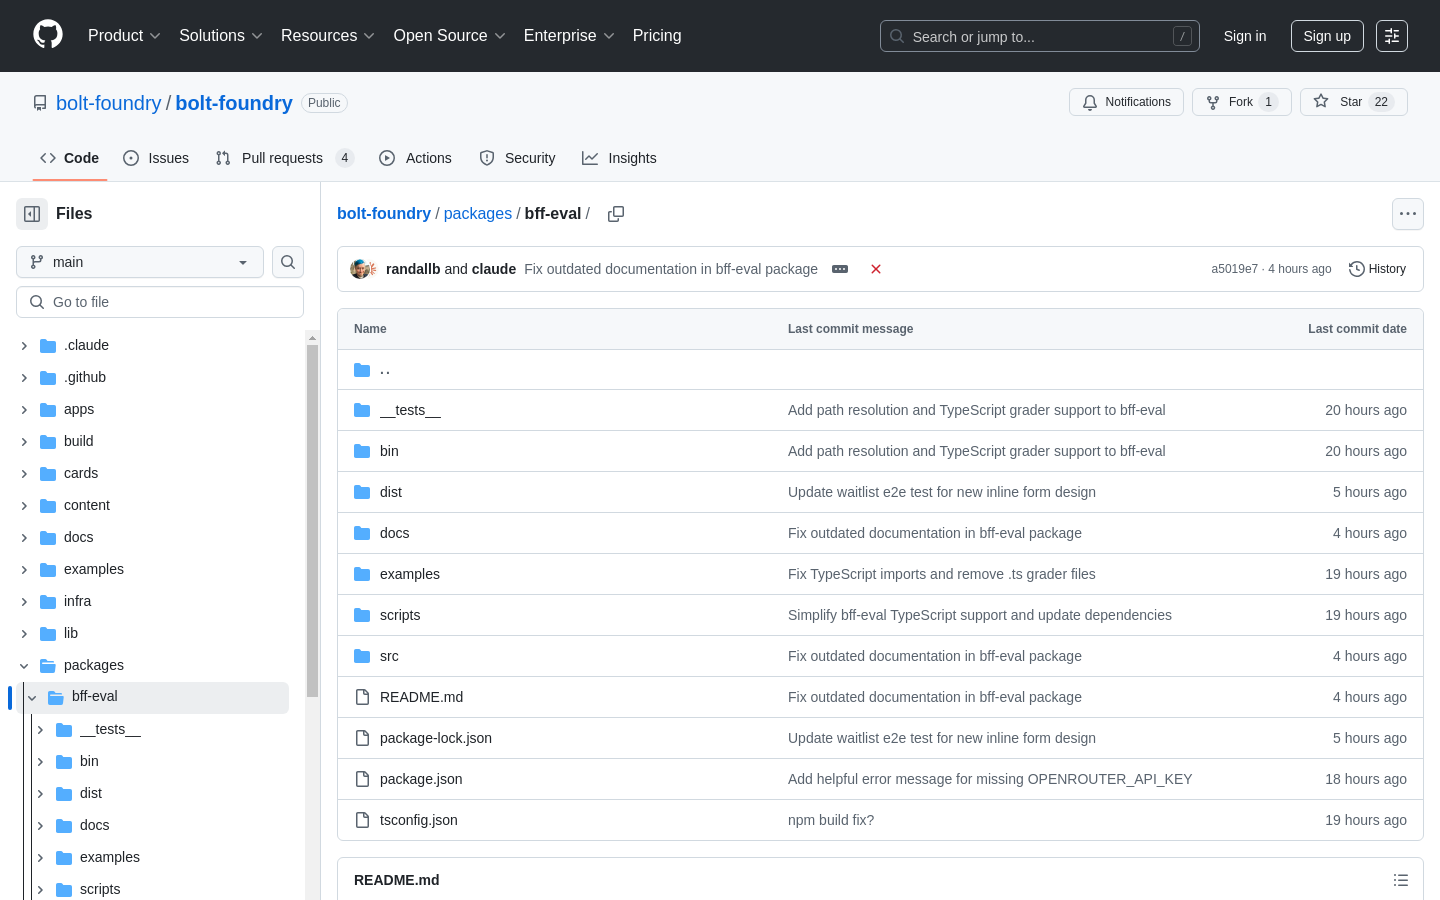The height and width of the screenshot is (900, 1440).
Task: Search this repository magnifier button
Action: [288, 262]
